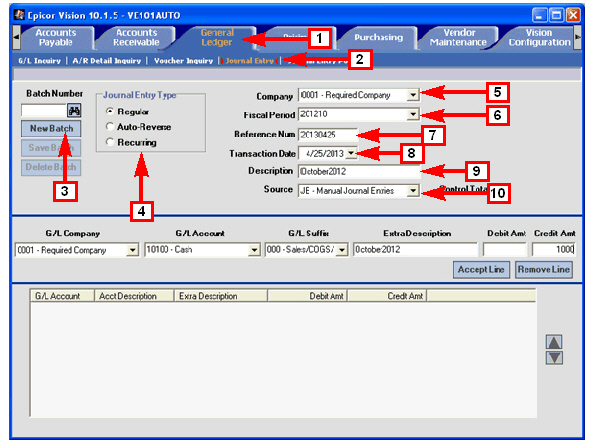The width and height of the screenshot is (594, 445).
Task: Select the Journal Entry sub-tab
Action: (x=250, y=61)
